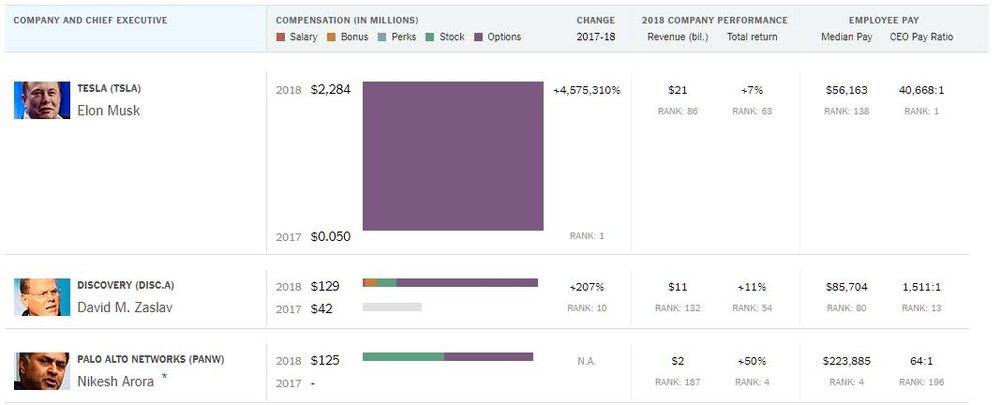Image resolution: width=1000 pixels, height=405 pixels.
Task: Click the Perks blue-gray legend swatch
Action: pos(383,37)
